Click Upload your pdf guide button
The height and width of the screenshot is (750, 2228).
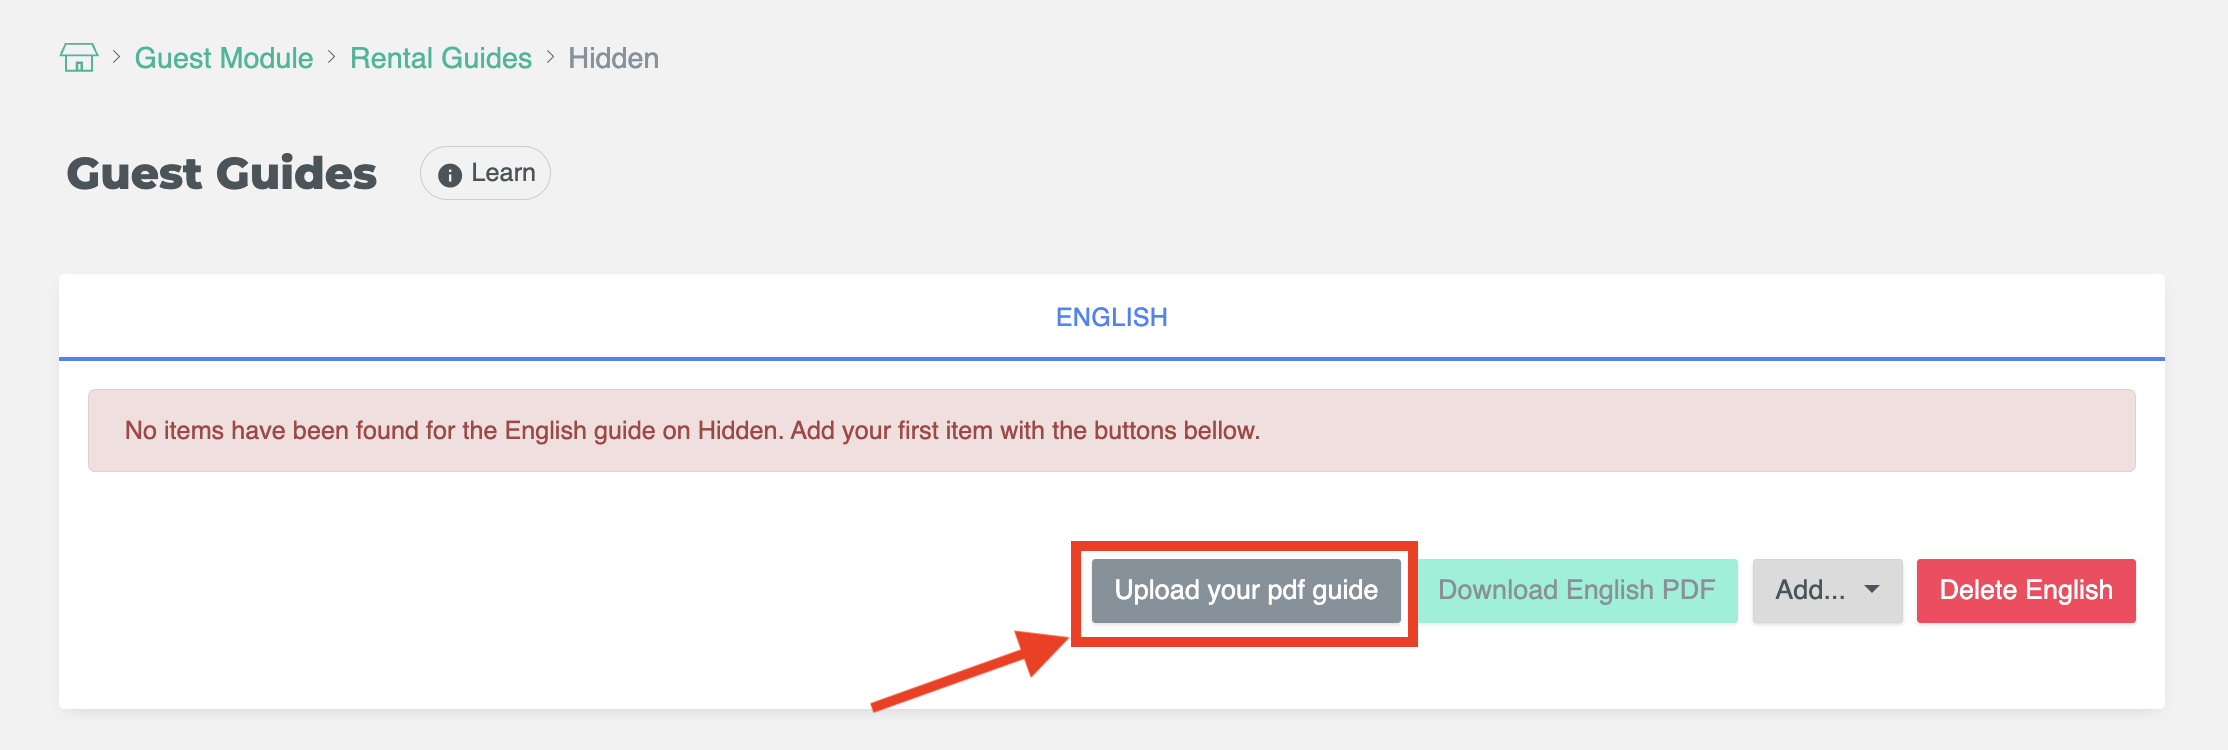1246,591
